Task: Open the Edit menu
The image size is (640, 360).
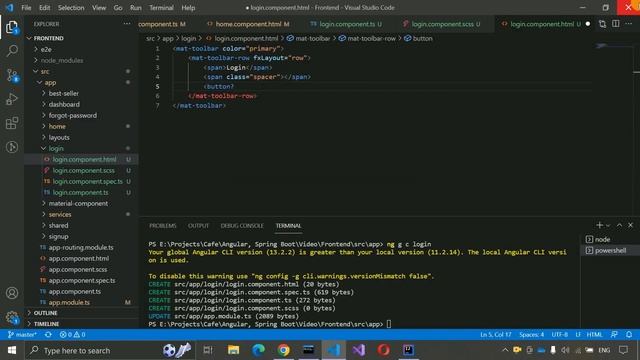Action: (44, 8)
